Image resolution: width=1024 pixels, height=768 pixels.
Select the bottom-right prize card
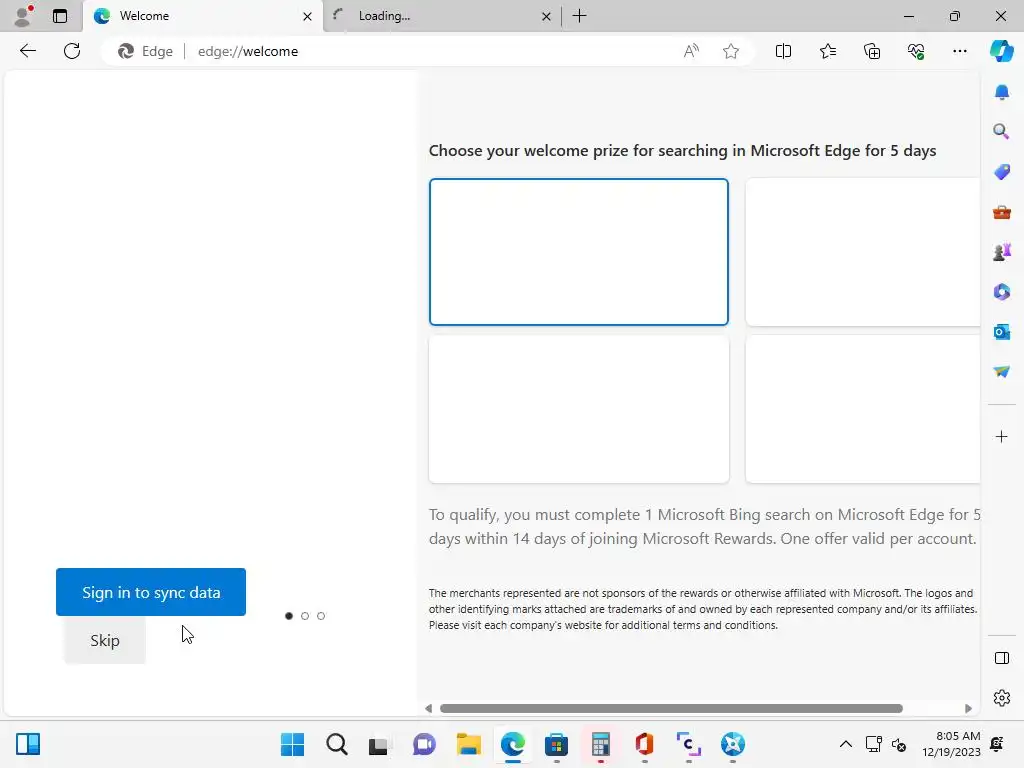[x=863, y=409]
